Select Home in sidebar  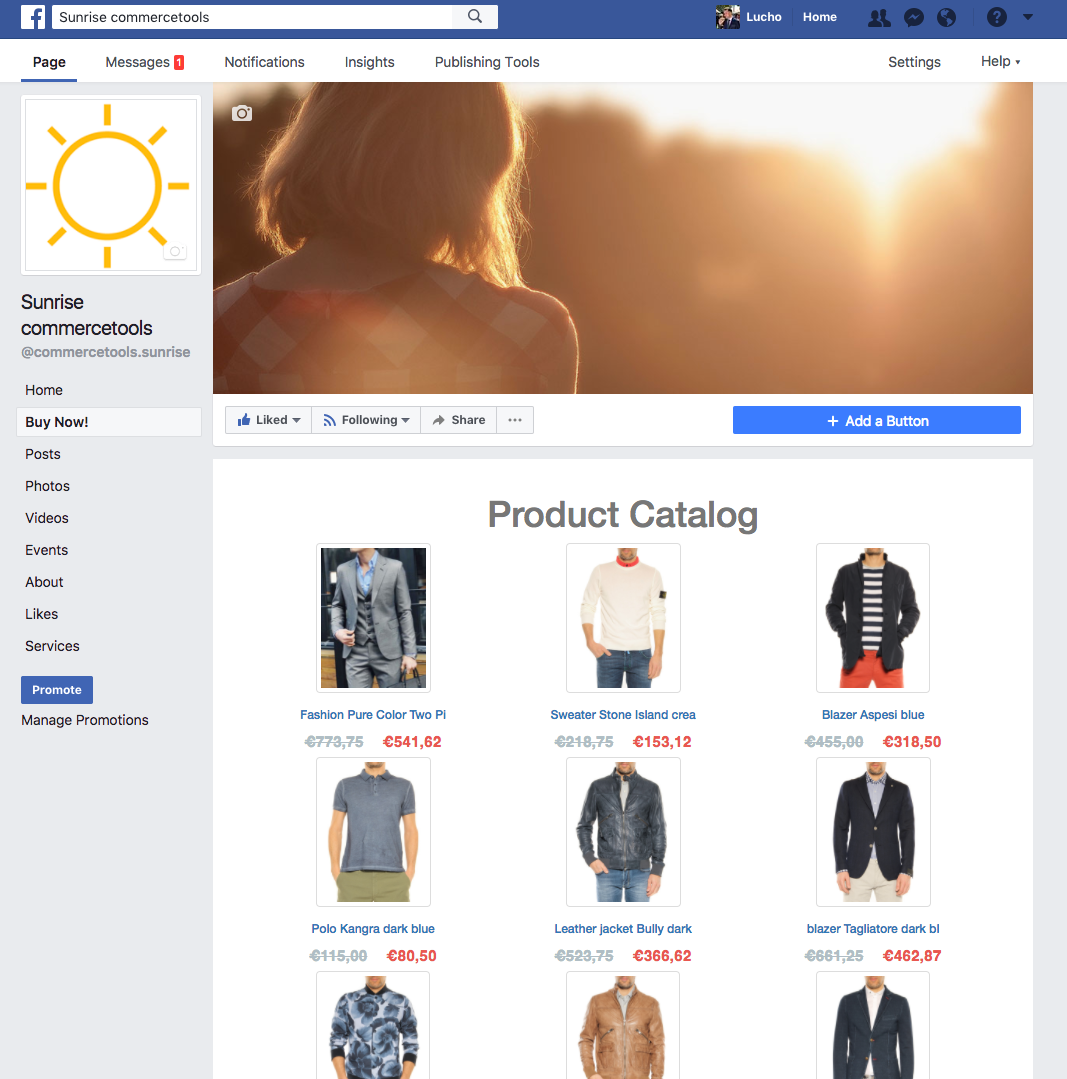tap(43, 390)
